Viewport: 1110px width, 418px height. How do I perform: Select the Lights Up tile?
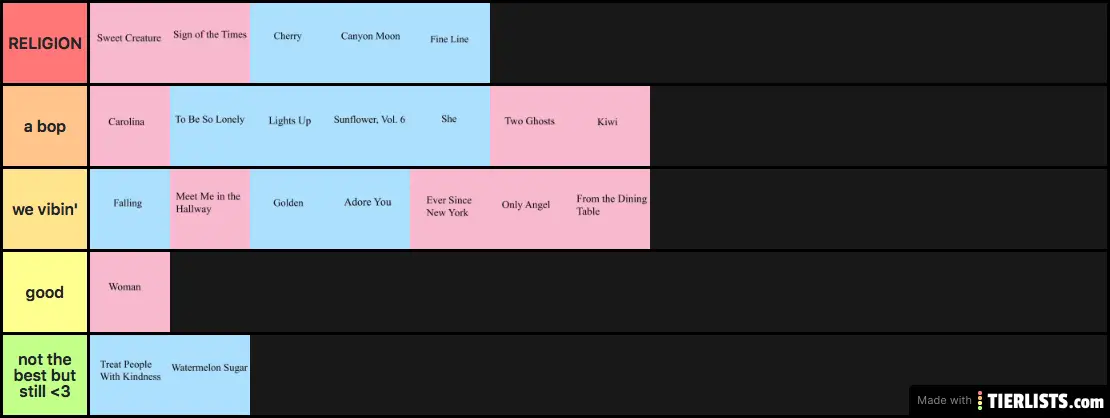(x=289, y=125)
